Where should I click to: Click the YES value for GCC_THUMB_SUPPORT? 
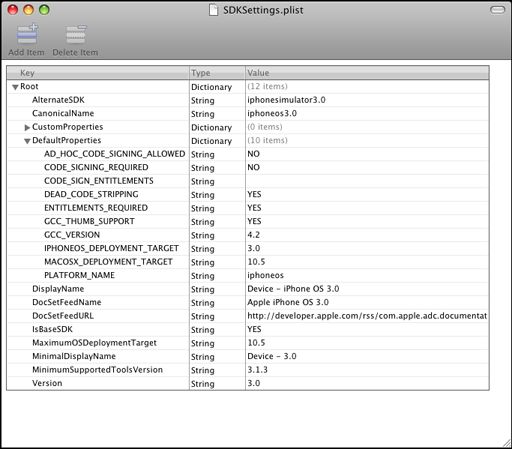click(x=254, y=221)
